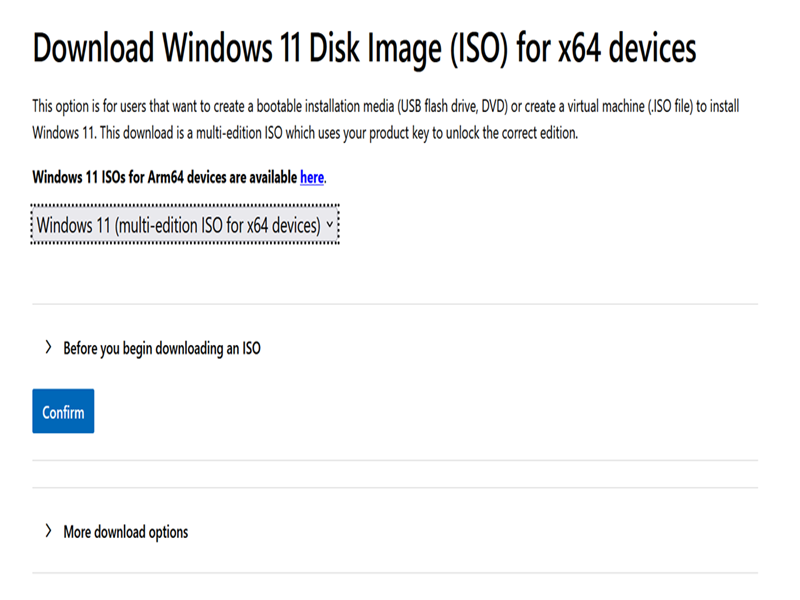Click the small down arrow in the edition selector
The height and width of the screenshot is (600, 800).
tap(330, 226)
